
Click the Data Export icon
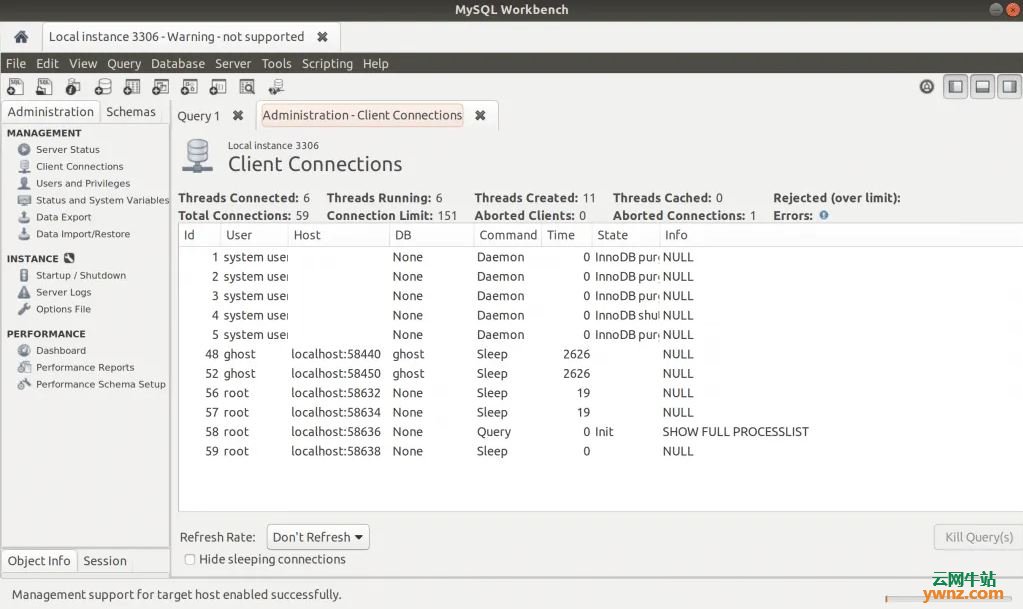[24, 217]
